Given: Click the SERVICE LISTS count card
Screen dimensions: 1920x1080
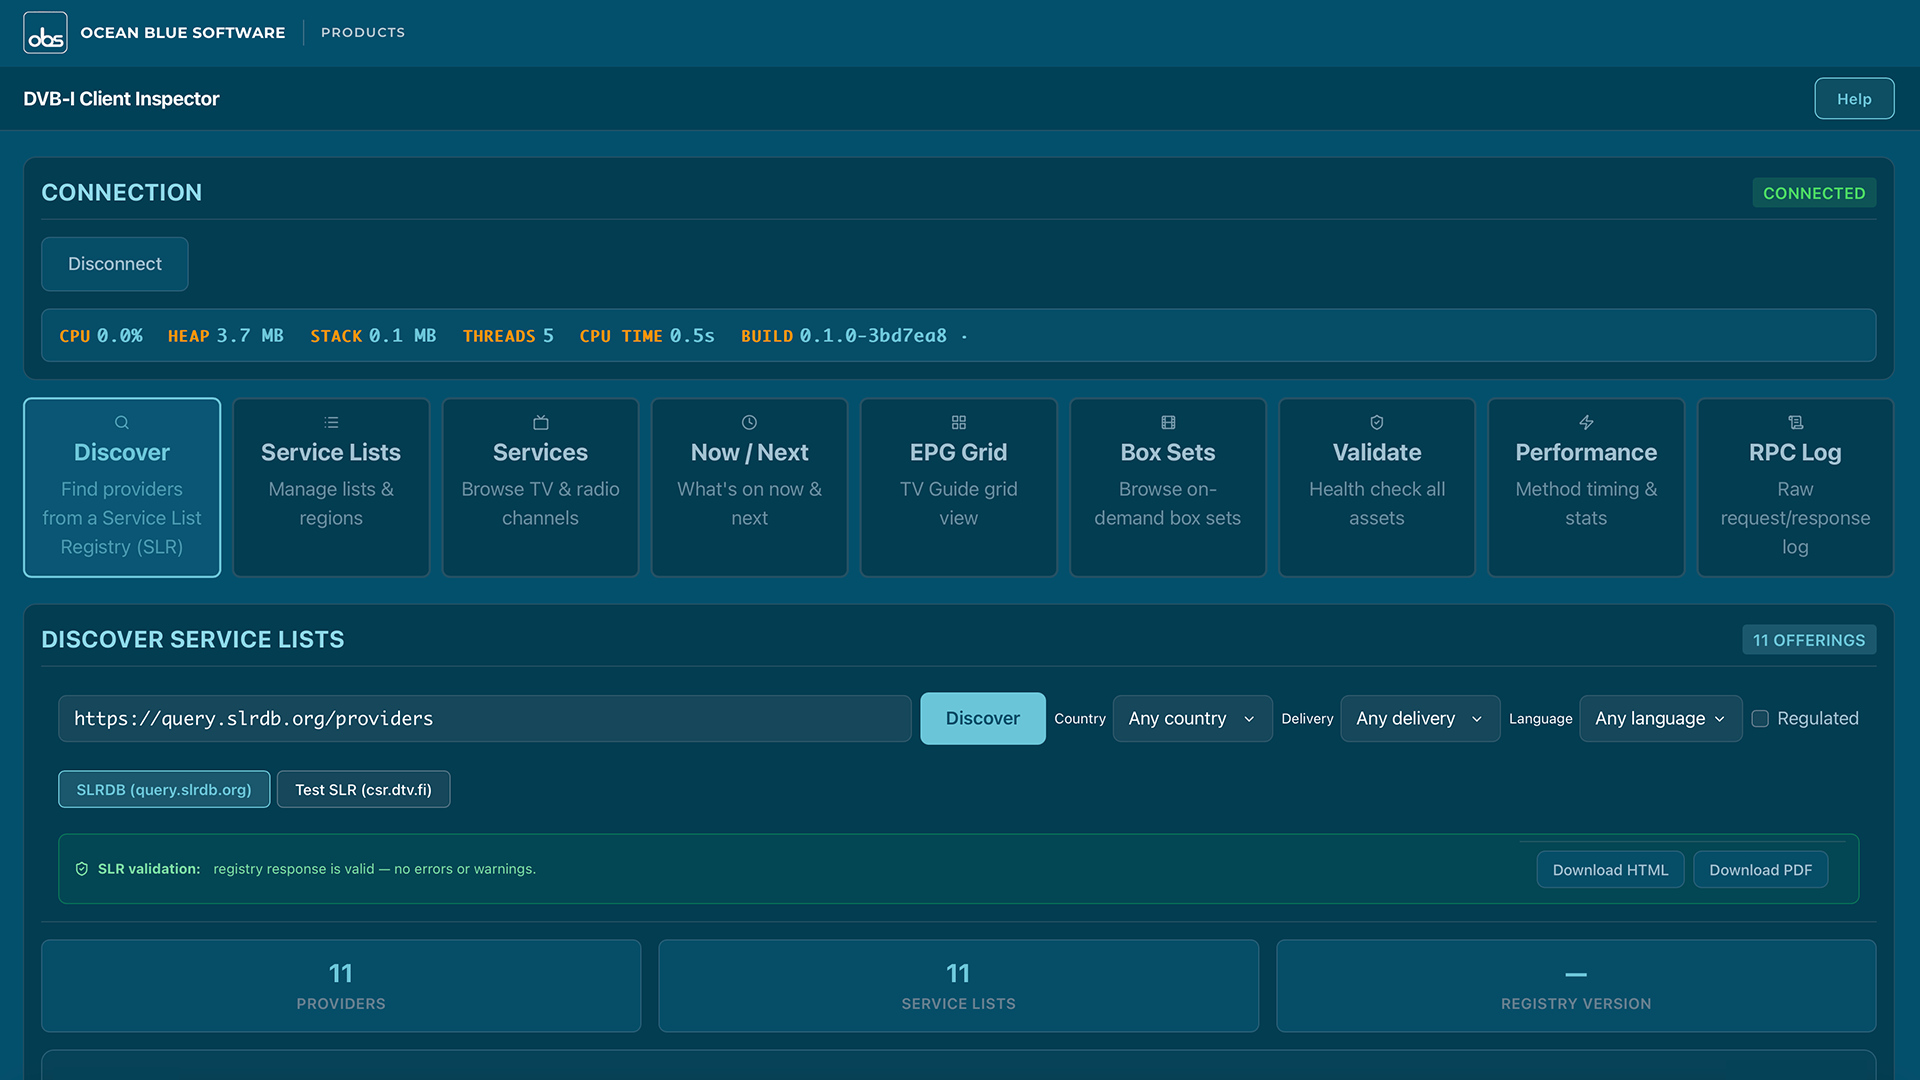Looking at the screenshot, I should pos(958,986).
